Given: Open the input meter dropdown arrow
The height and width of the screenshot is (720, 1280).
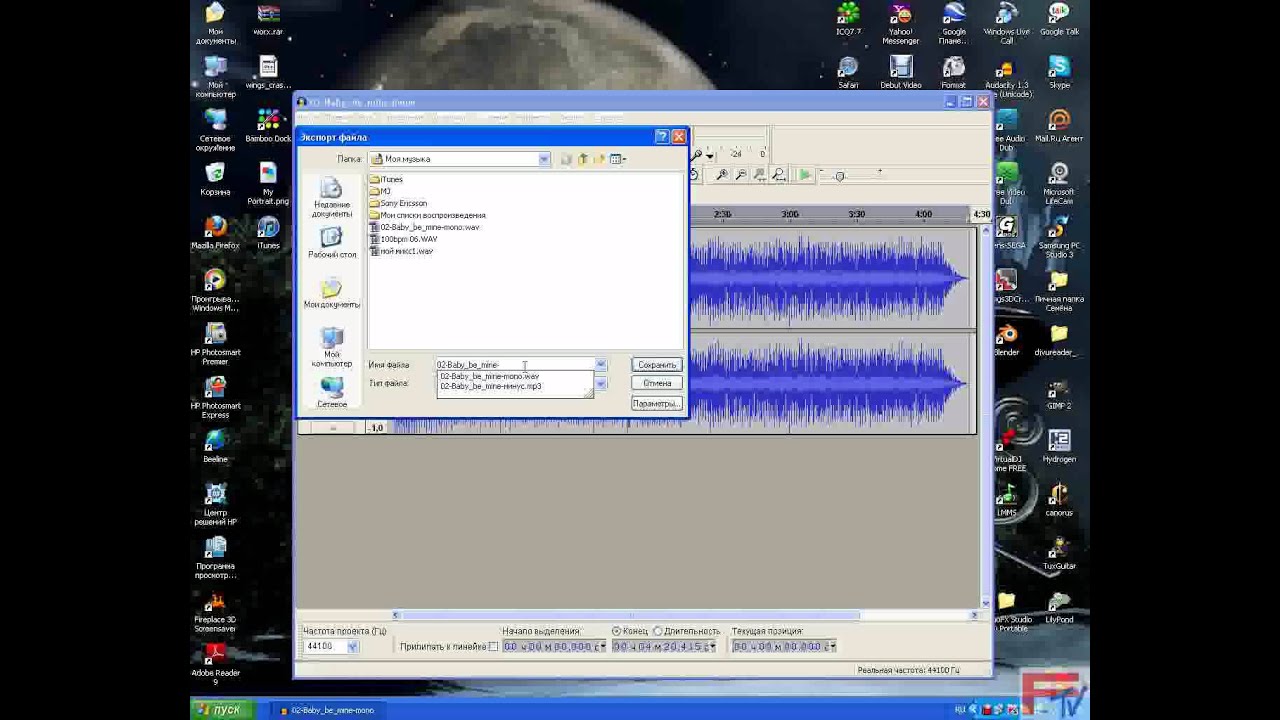Looking at the screenshot, I should click(x=710, y=155).
